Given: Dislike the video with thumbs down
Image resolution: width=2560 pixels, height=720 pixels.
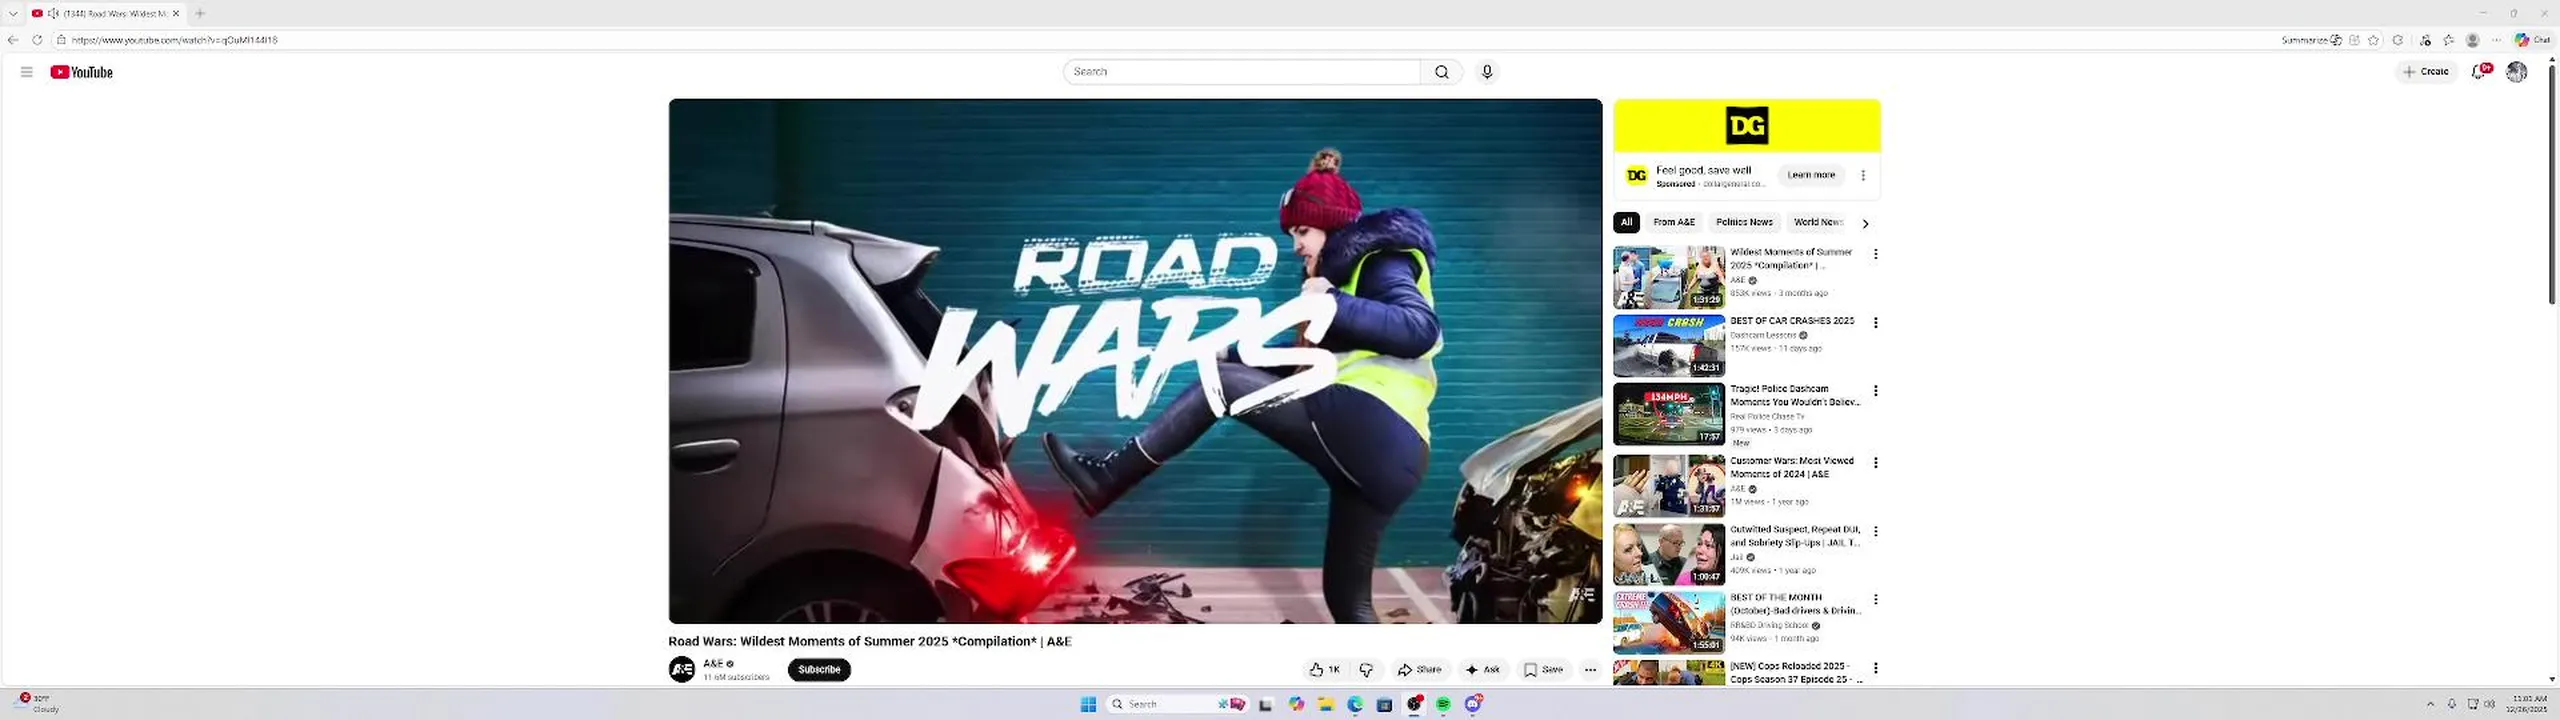Looking at the screenshot, I should point(1366,670).
